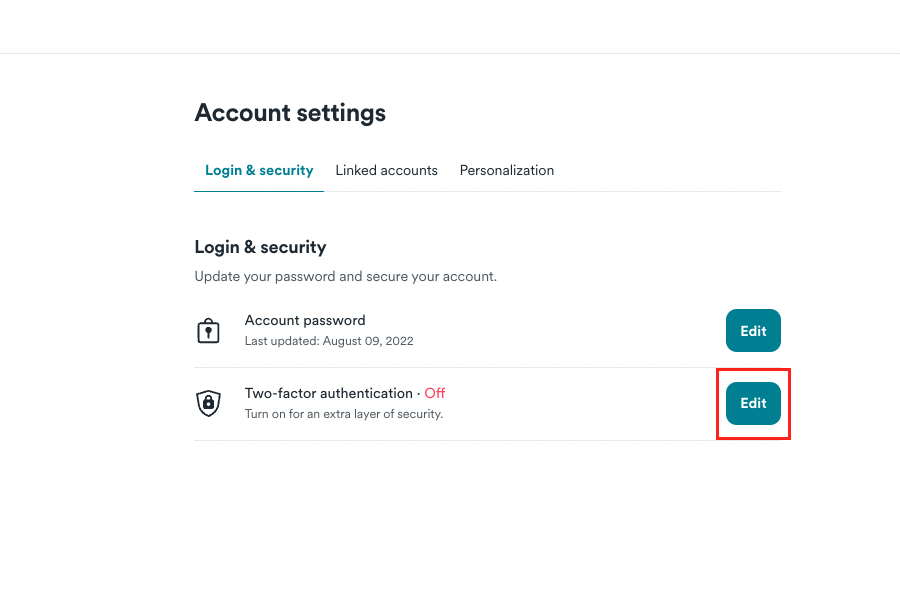Image resolution: width=900 pixels, height=596 pixels.
Task: Go to the Personalization tab
Action: pyautogui.click(x=506, y=171)
